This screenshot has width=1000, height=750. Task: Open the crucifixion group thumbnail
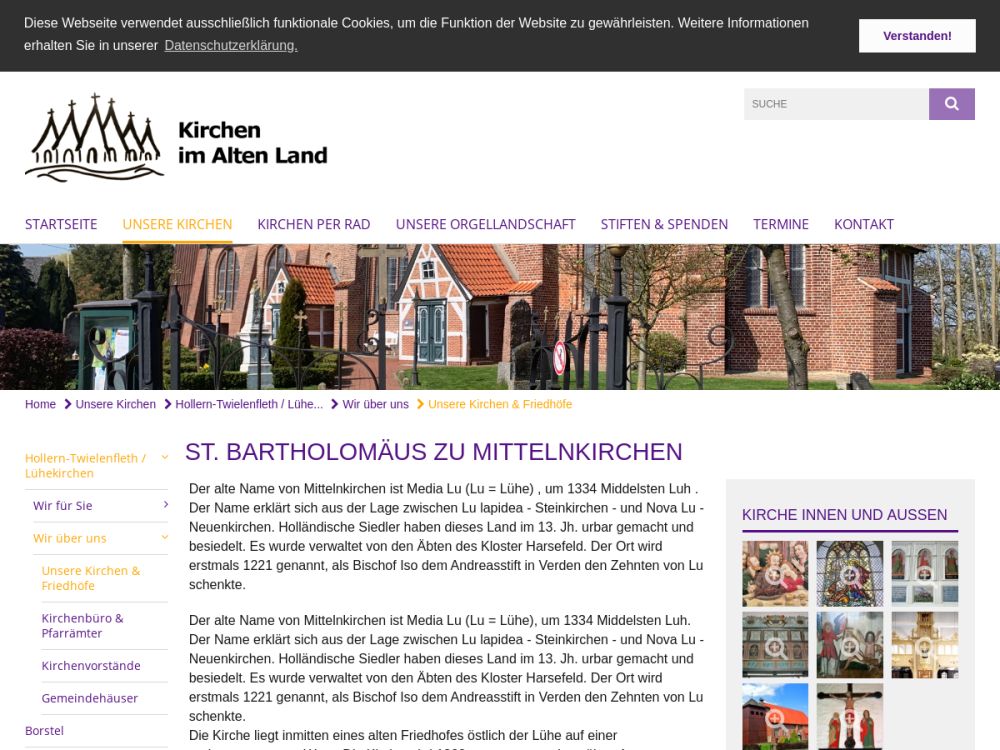tap(849, 716)
